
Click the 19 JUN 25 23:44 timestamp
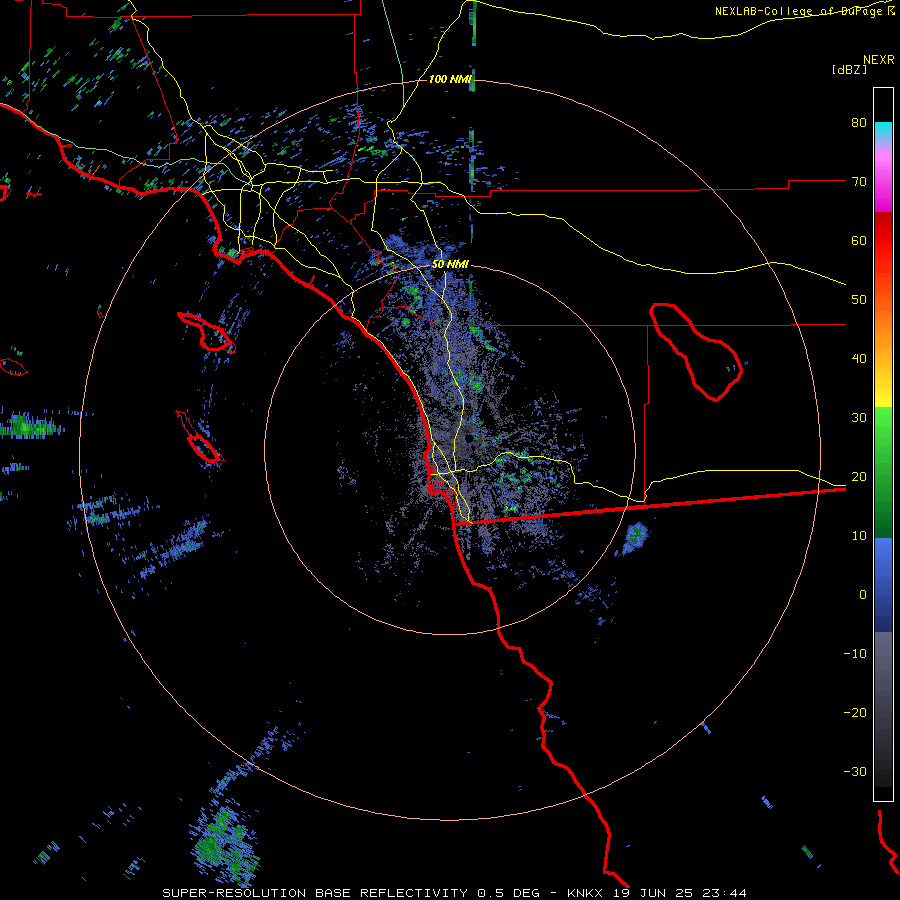680,893
